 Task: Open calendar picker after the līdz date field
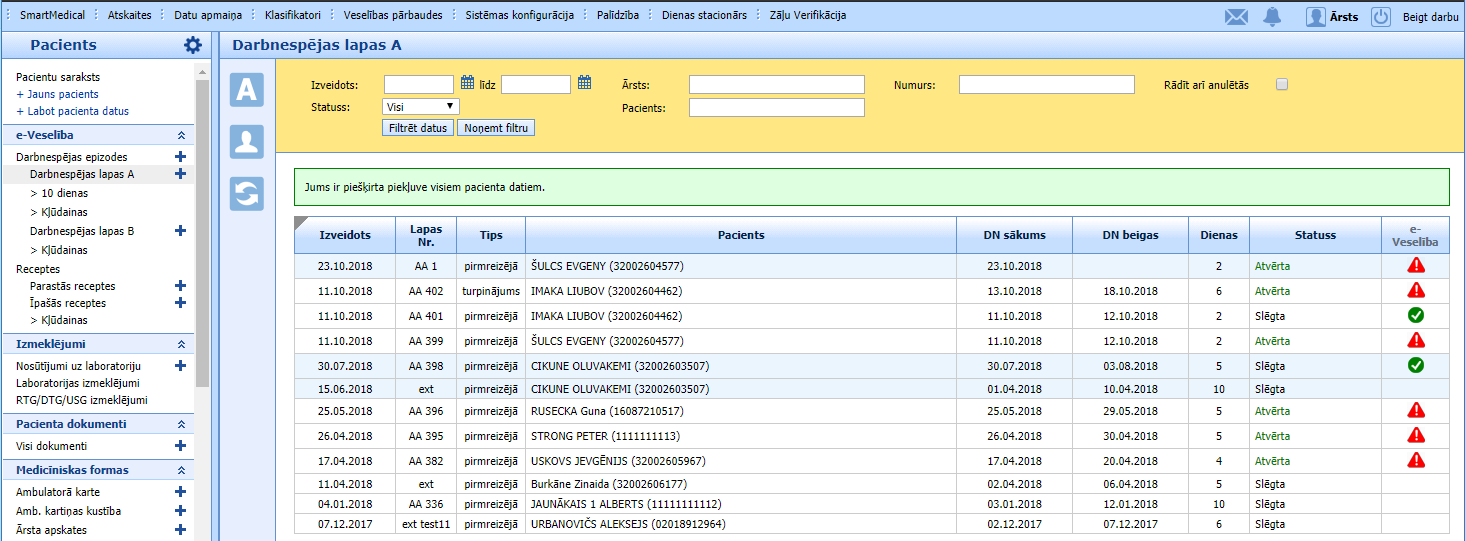click(585, 83)
